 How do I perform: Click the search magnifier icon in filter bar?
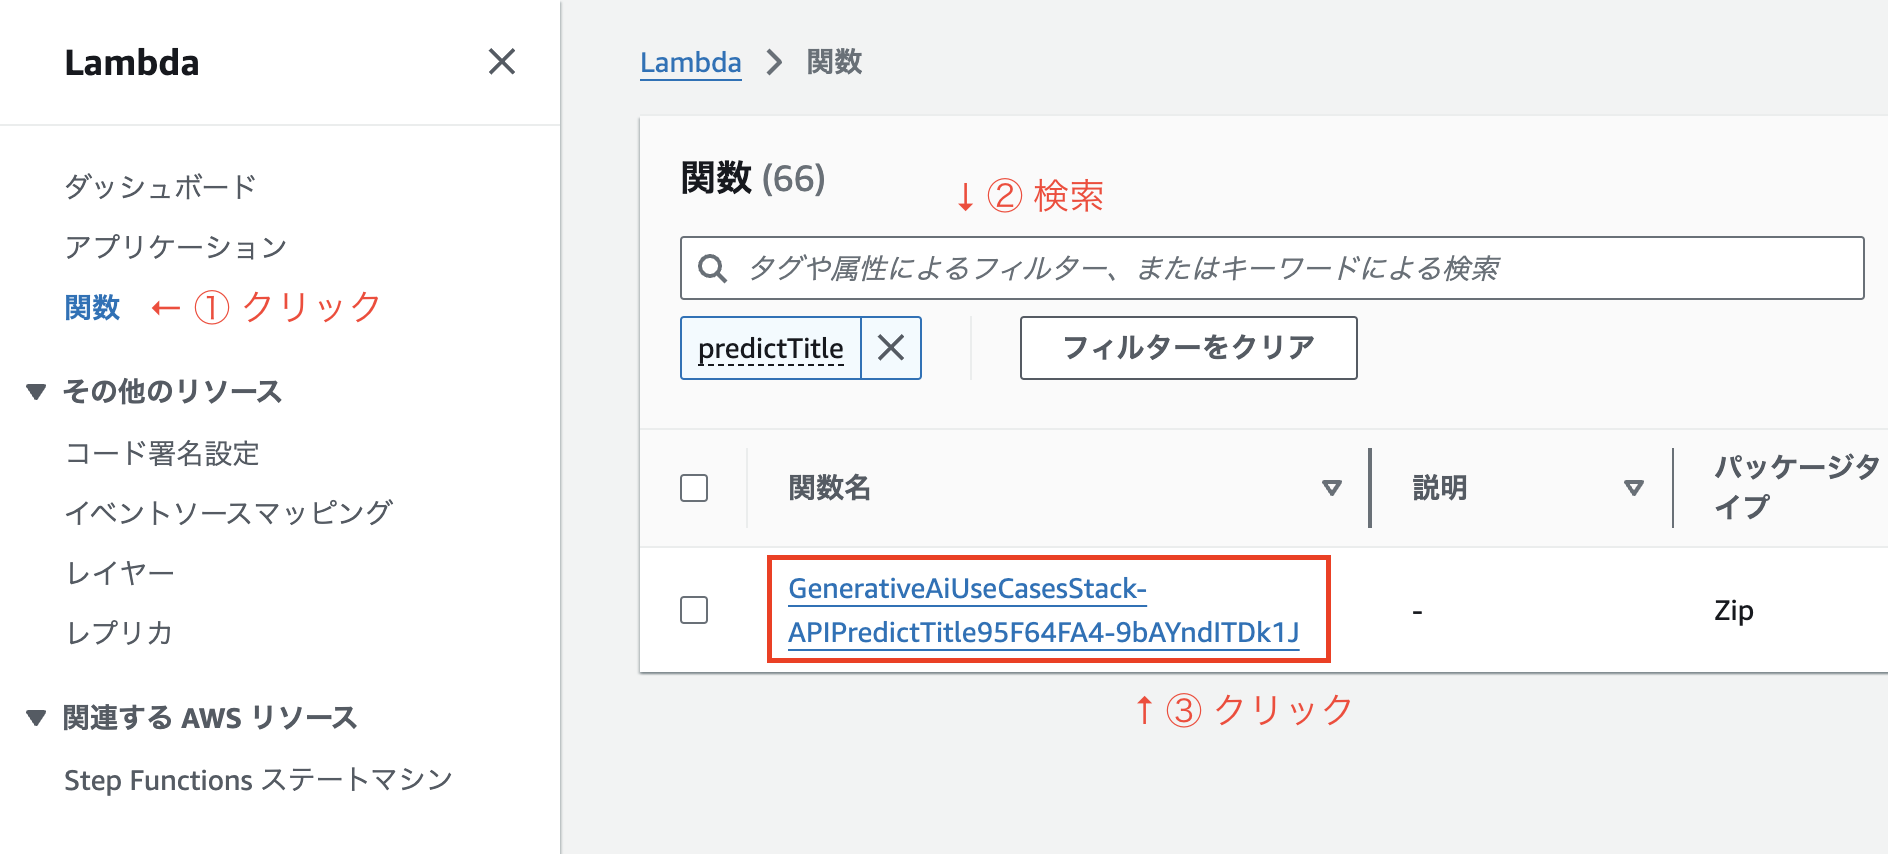coord(714,268)
